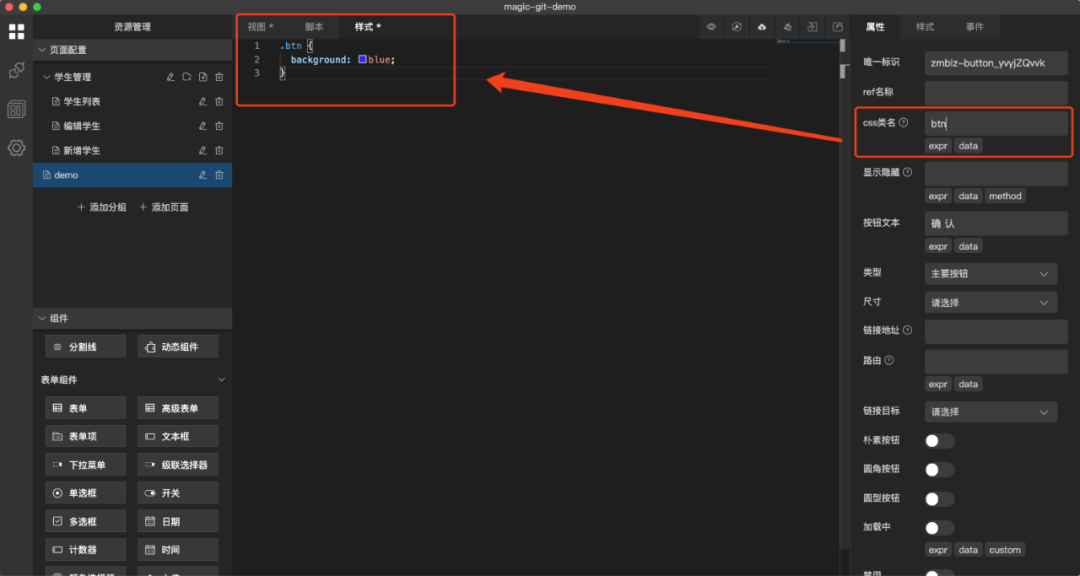This screenshot has width=1080, height=576.
Task: Edit the 新增学生 page name
Action: point(202,150)
